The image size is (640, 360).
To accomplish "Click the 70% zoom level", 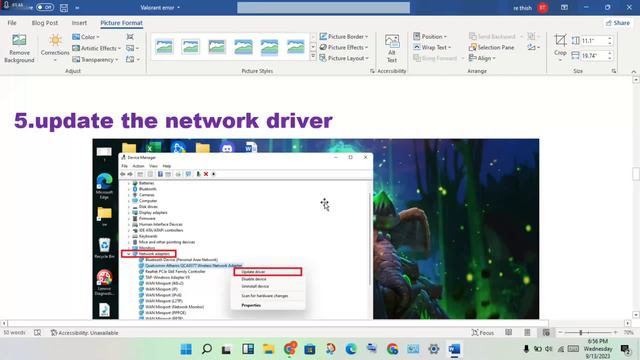I will coord(629,333).
